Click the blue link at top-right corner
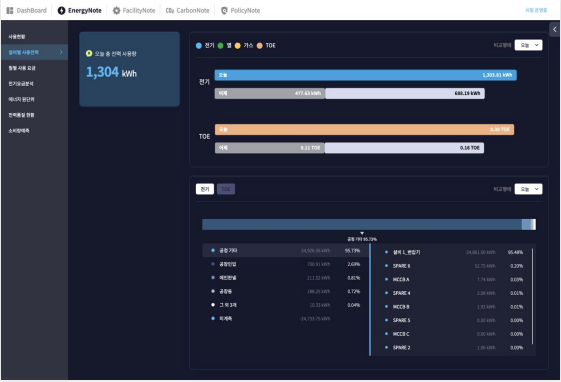The image size is (561, 382). click(536, 10)
